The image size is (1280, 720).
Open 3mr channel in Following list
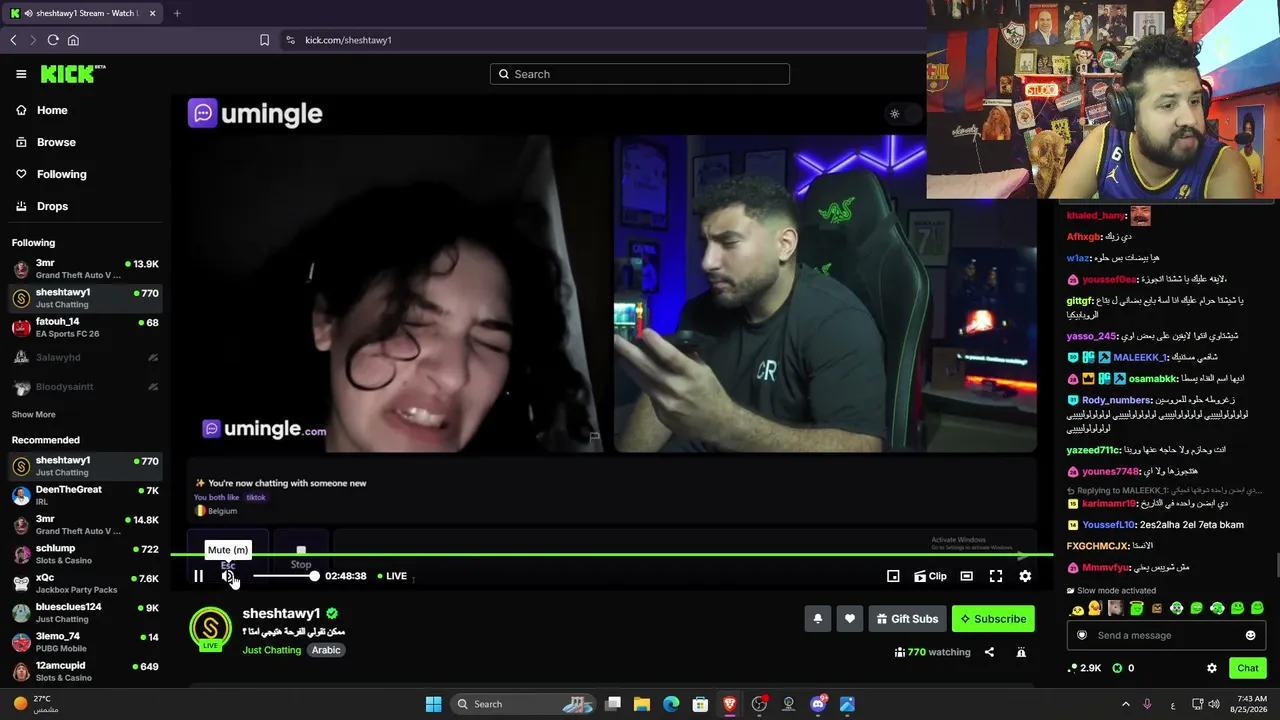point(85,269)
